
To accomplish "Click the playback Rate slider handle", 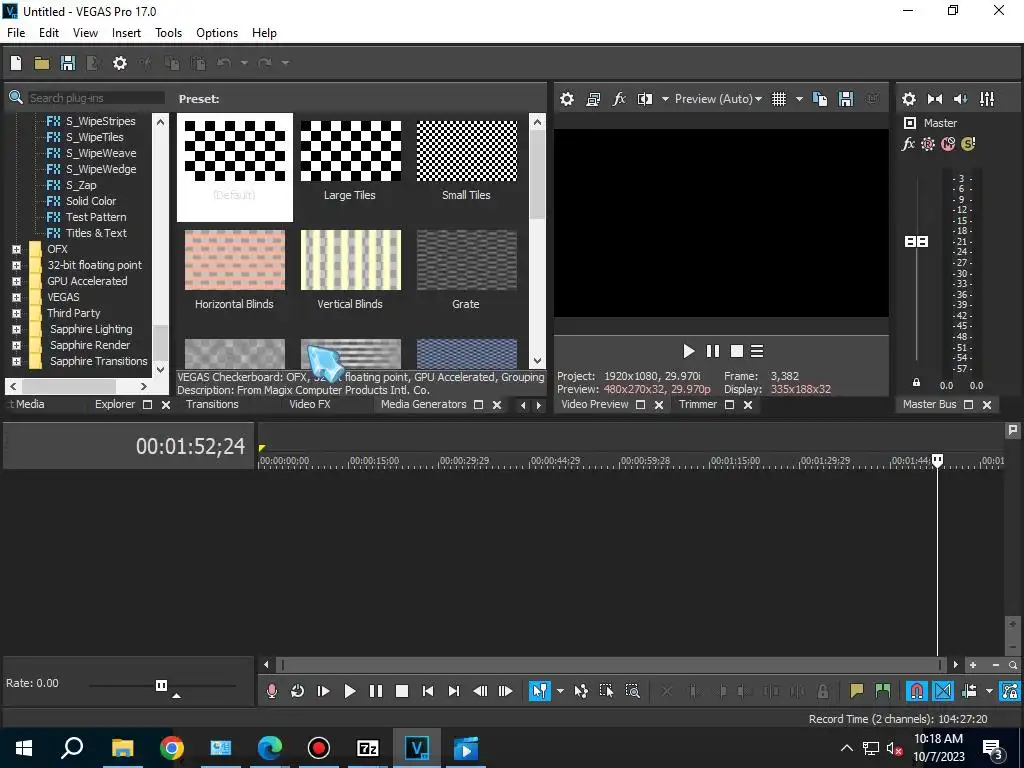I will 161,685.
